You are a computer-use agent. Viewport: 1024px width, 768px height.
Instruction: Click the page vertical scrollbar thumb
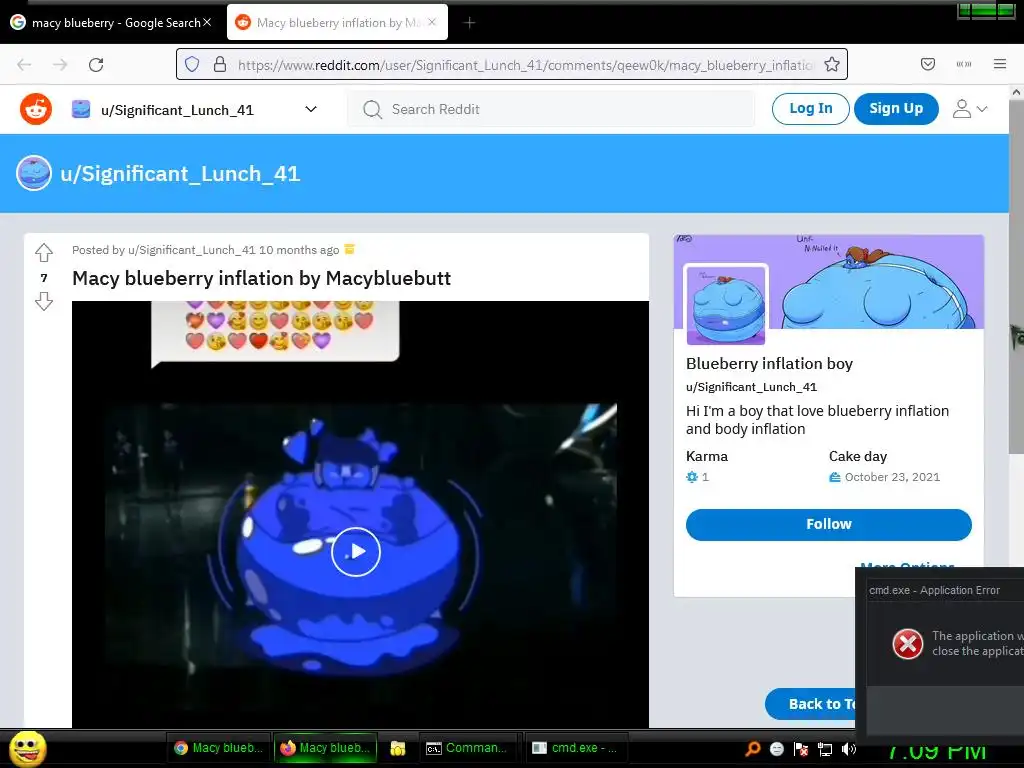coord(1016,277)
